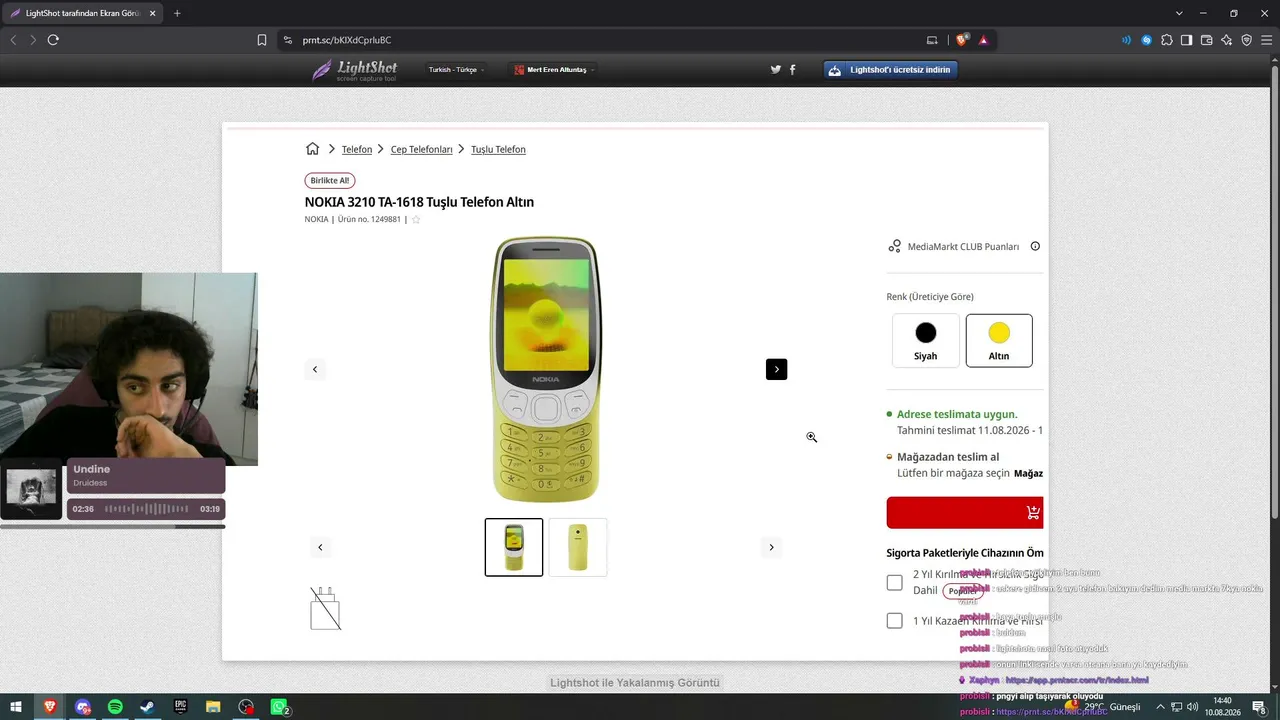Open the LightShot logo homepage link
The image size is (1280, 720).
click(355, 70)
